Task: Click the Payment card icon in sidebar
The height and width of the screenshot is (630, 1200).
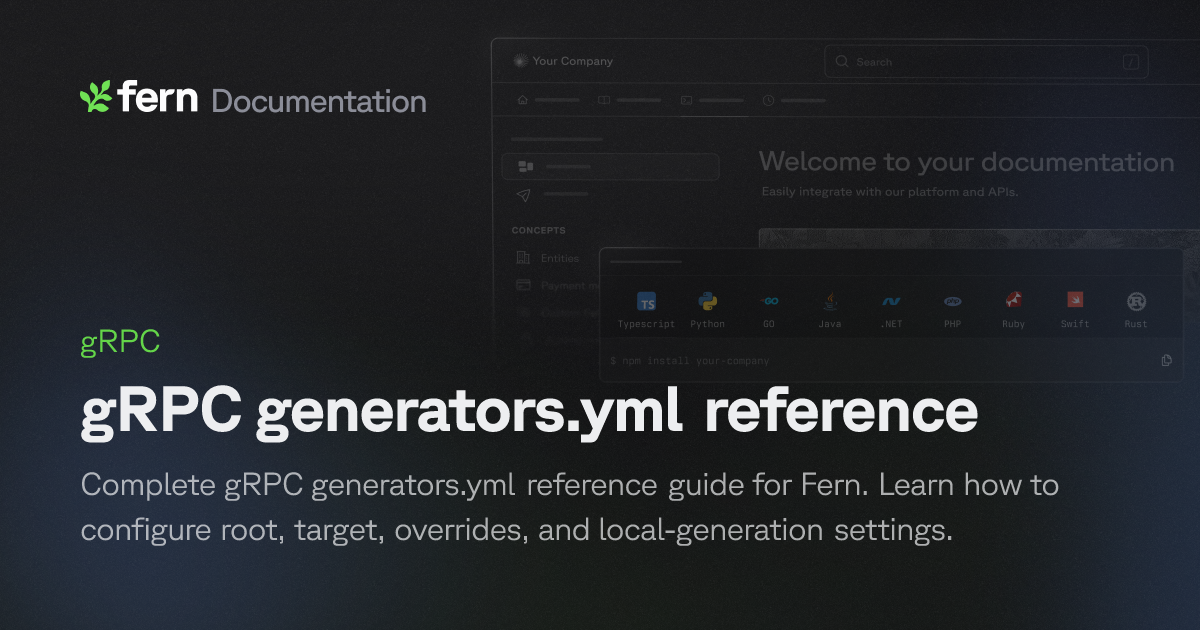Action: (x=523, y=285)
